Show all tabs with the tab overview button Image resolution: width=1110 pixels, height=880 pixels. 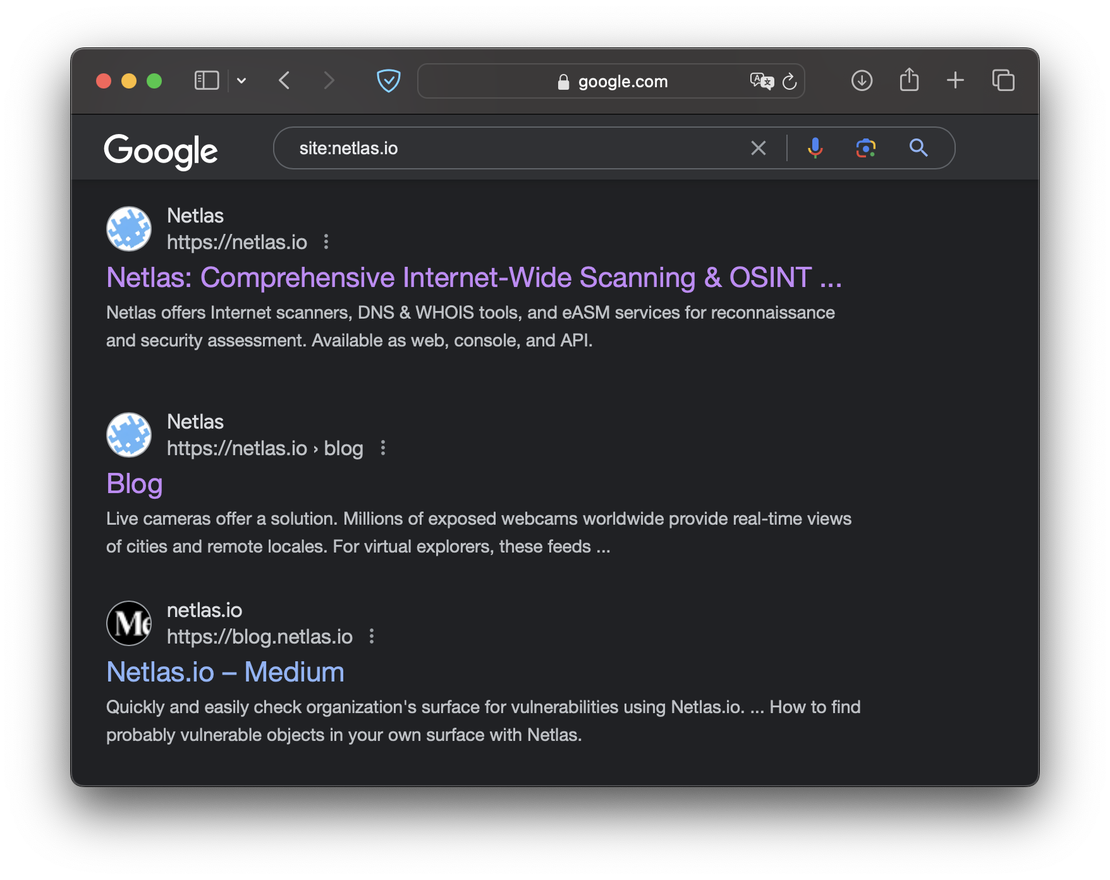(1003, 80)
